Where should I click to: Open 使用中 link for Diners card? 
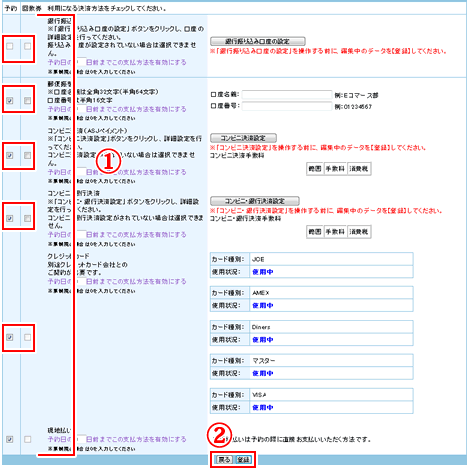[x=263, y=340]
